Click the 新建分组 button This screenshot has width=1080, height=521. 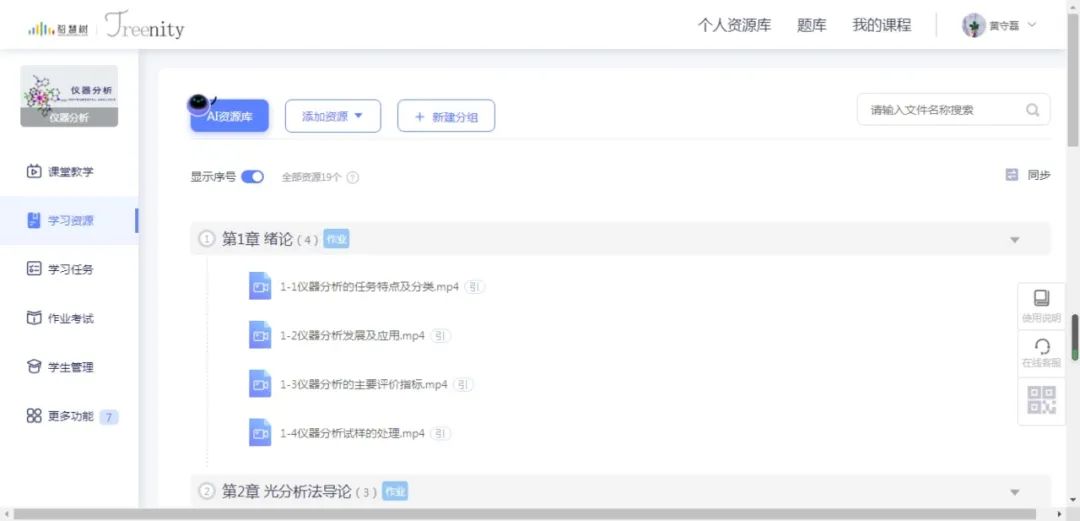point(446,116)
